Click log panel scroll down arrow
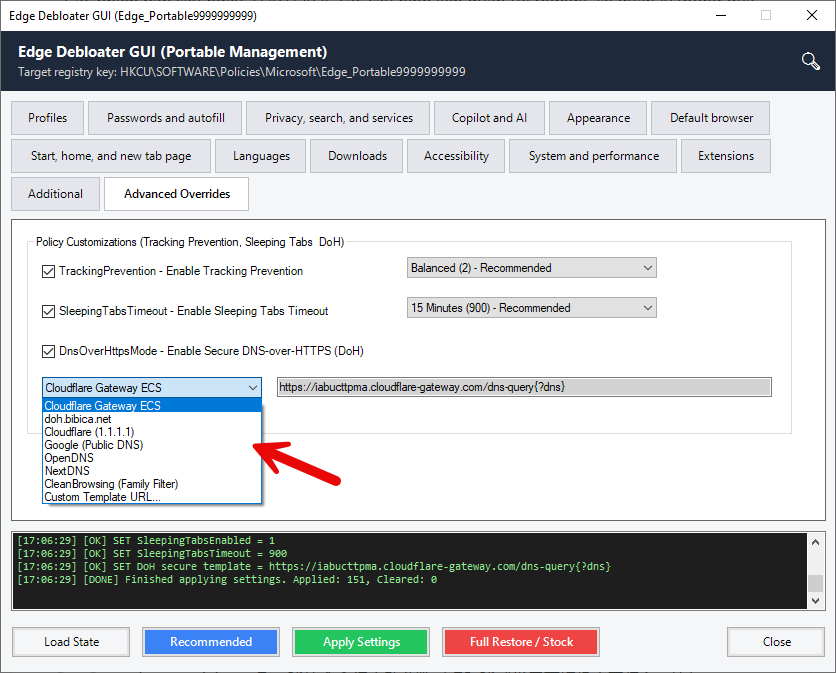 [815, 601]
